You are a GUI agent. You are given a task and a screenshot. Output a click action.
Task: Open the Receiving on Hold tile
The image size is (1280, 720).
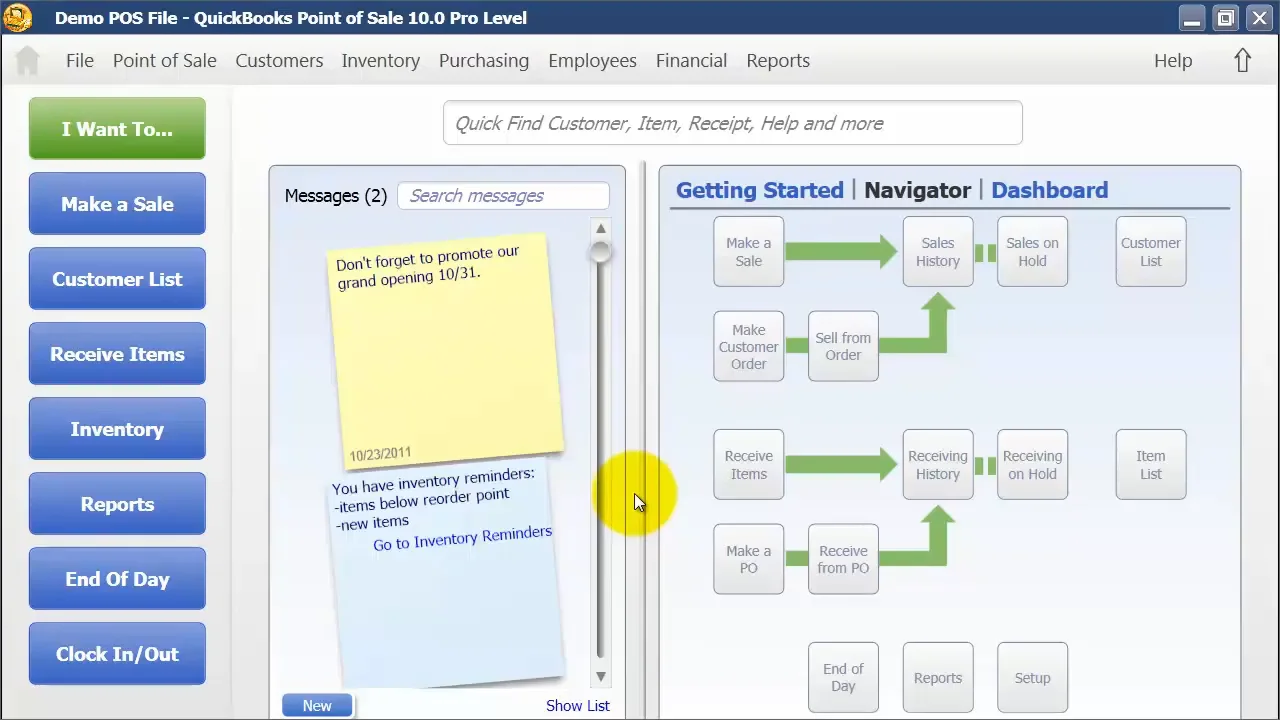click(1032, 465)
